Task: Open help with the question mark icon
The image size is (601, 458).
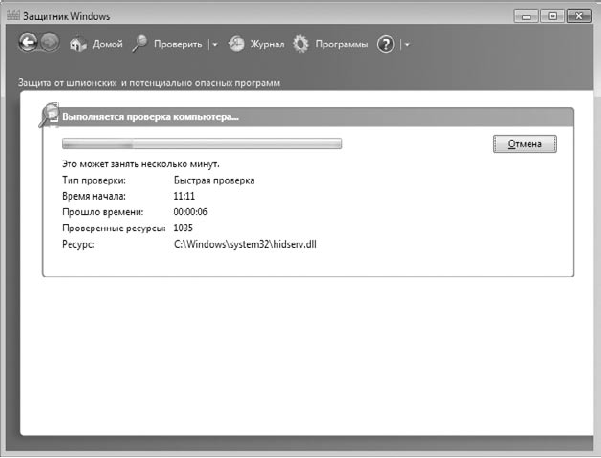Action: (386, 44)
